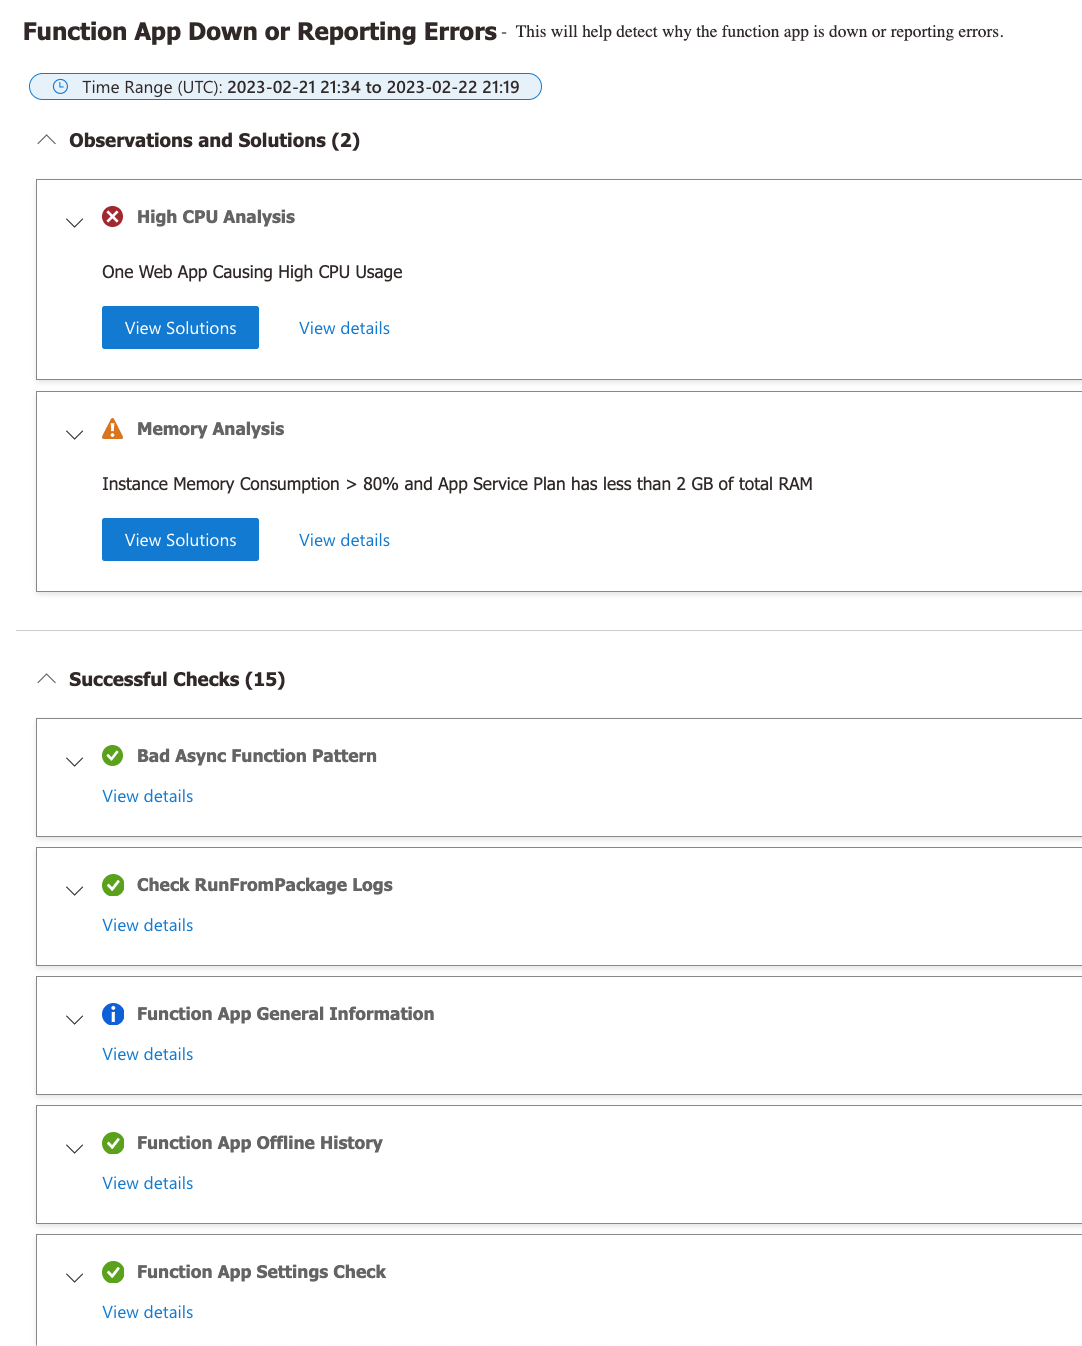Click the green check icon on Function App Settings Check
The height and width of the screenshot is (1346, 1082).
click(x=112, y=1271)
